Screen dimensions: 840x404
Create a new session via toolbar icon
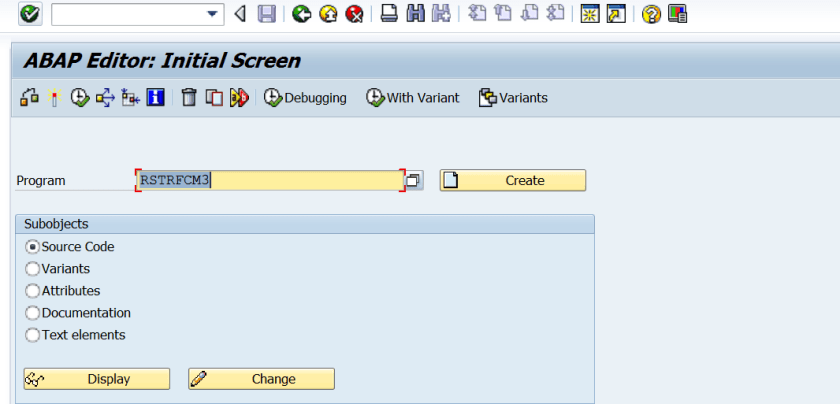pos(590,14)
